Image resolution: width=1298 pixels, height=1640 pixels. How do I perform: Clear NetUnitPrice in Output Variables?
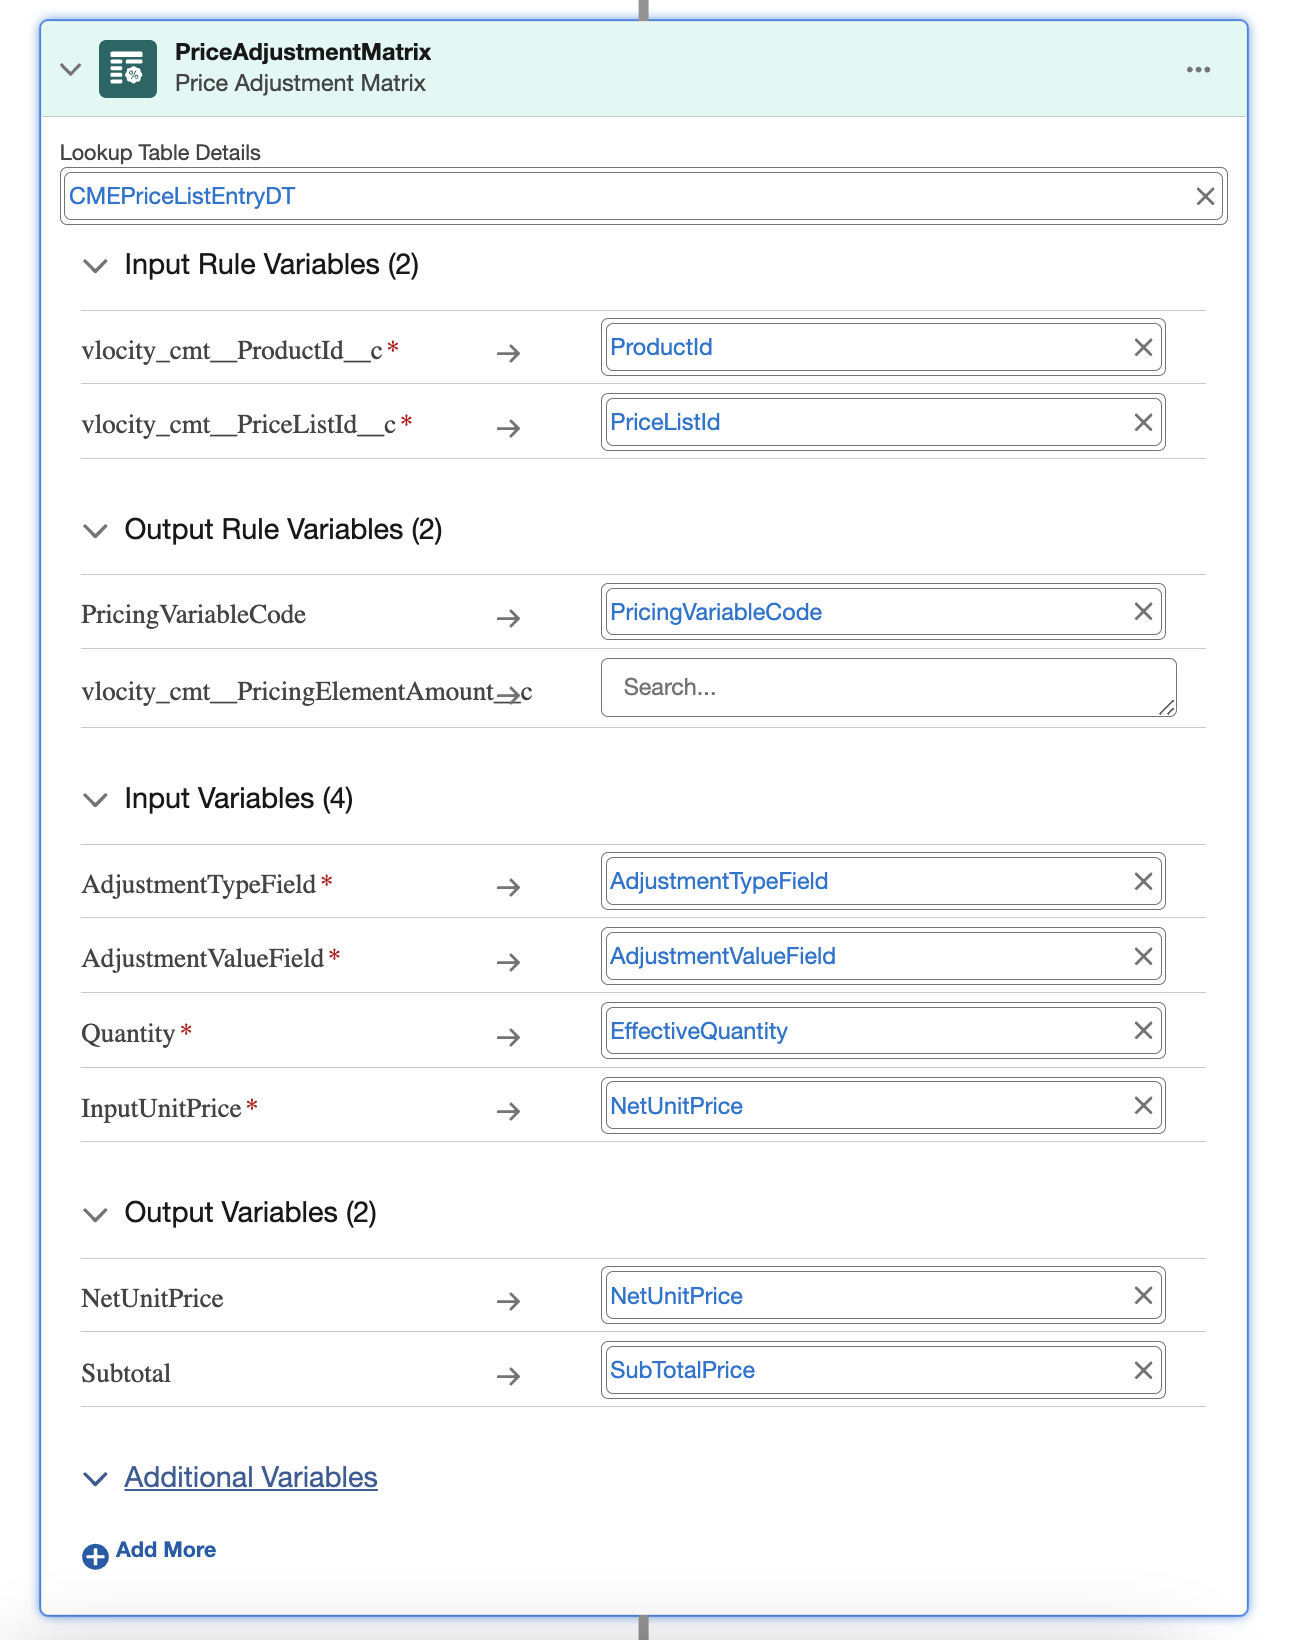pos(1143,1295)
